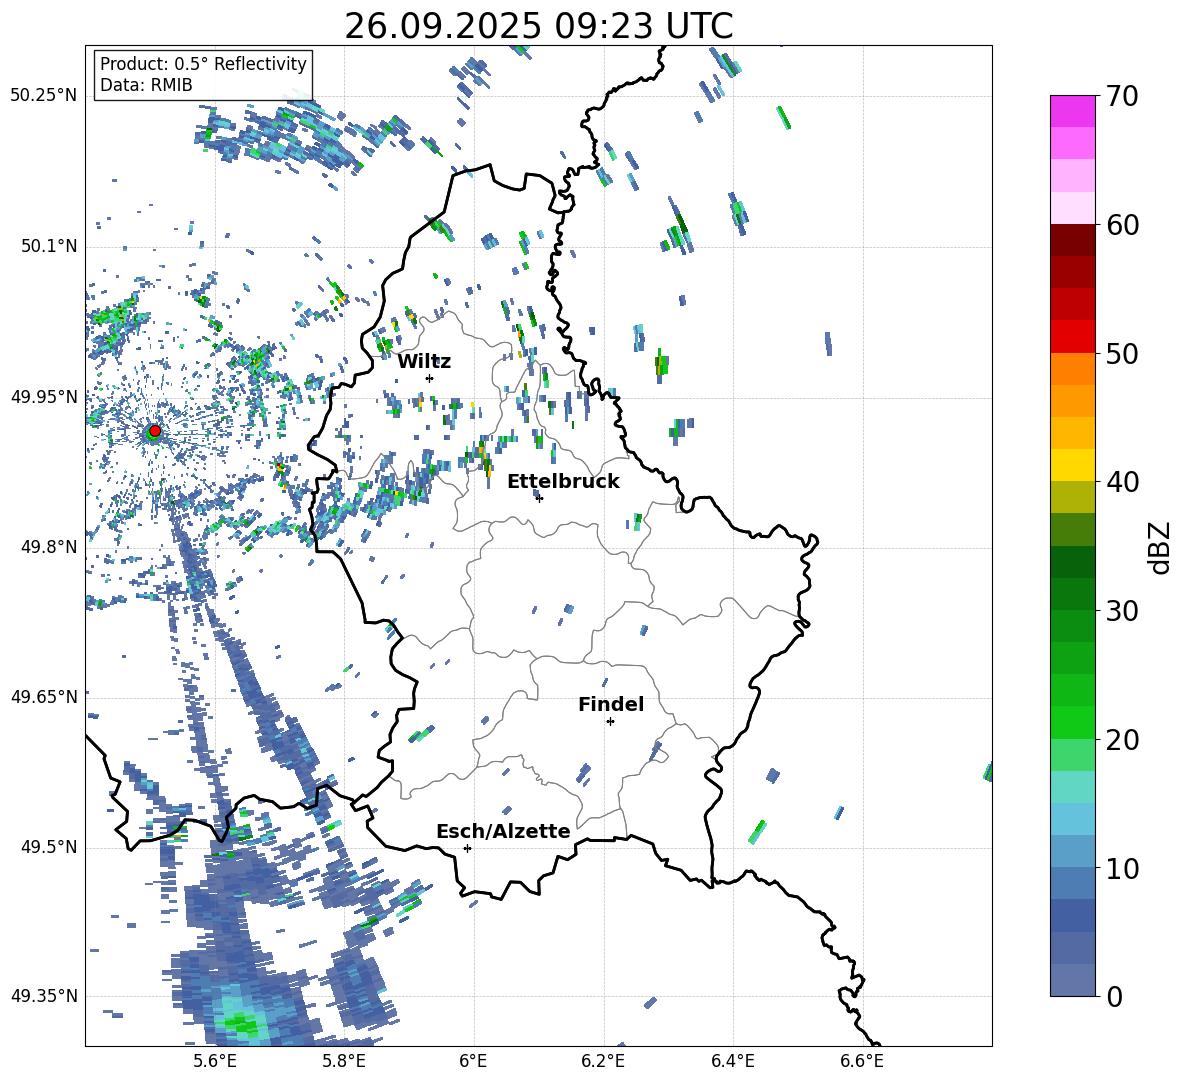Screen dimensions: 1184x1081
Task: Click the 49.5°N latitude label
Action: [x=48, y=847]
